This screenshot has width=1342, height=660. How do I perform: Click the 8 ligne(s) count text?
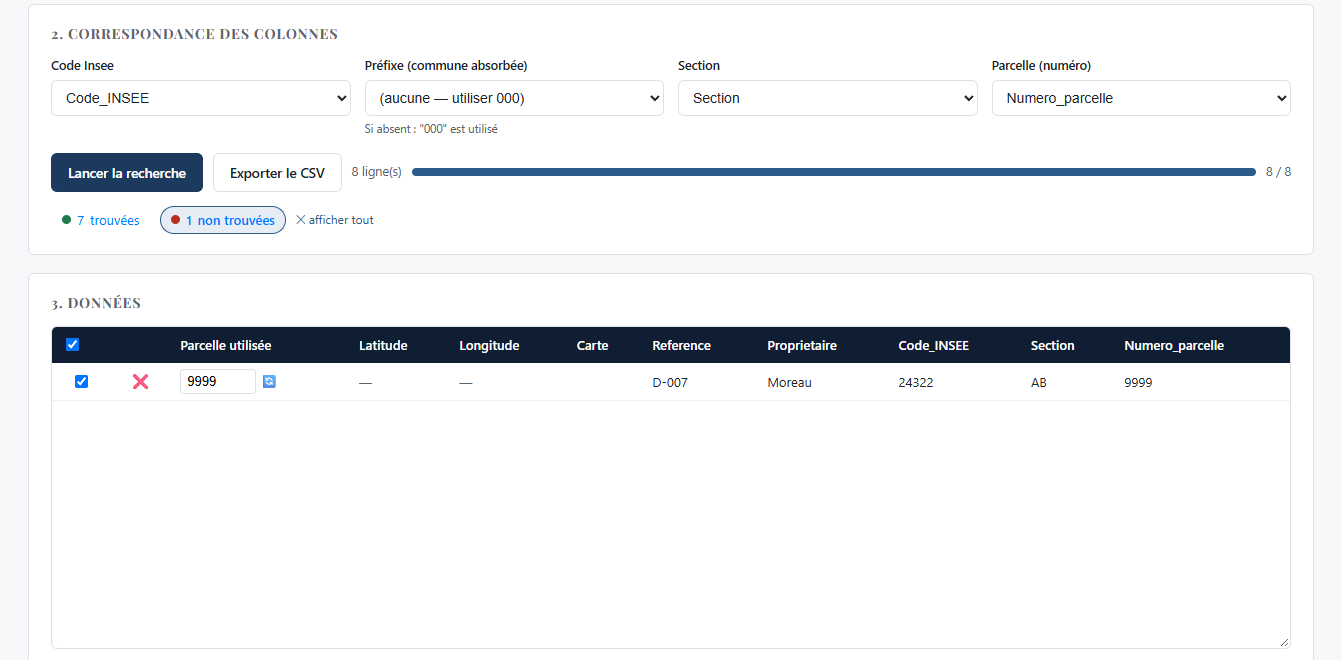(377, 172)
